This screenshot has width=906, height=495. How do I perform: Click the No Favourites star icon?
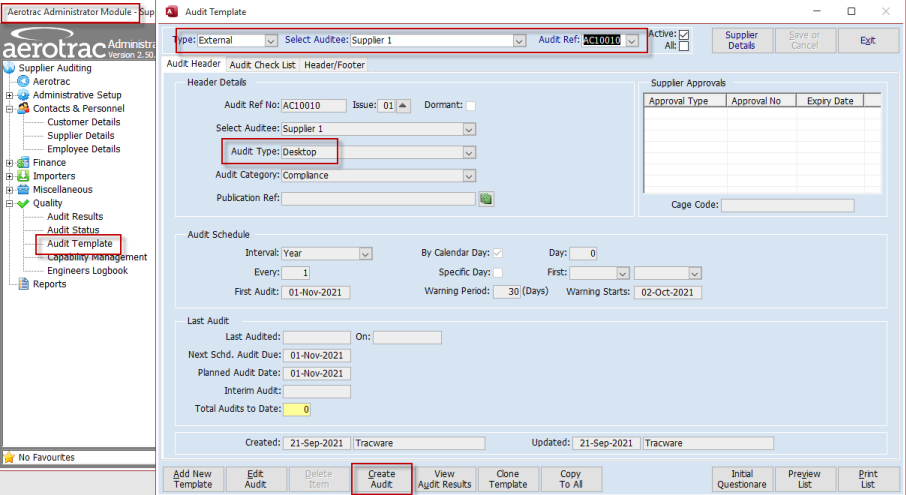click(9, 457)
